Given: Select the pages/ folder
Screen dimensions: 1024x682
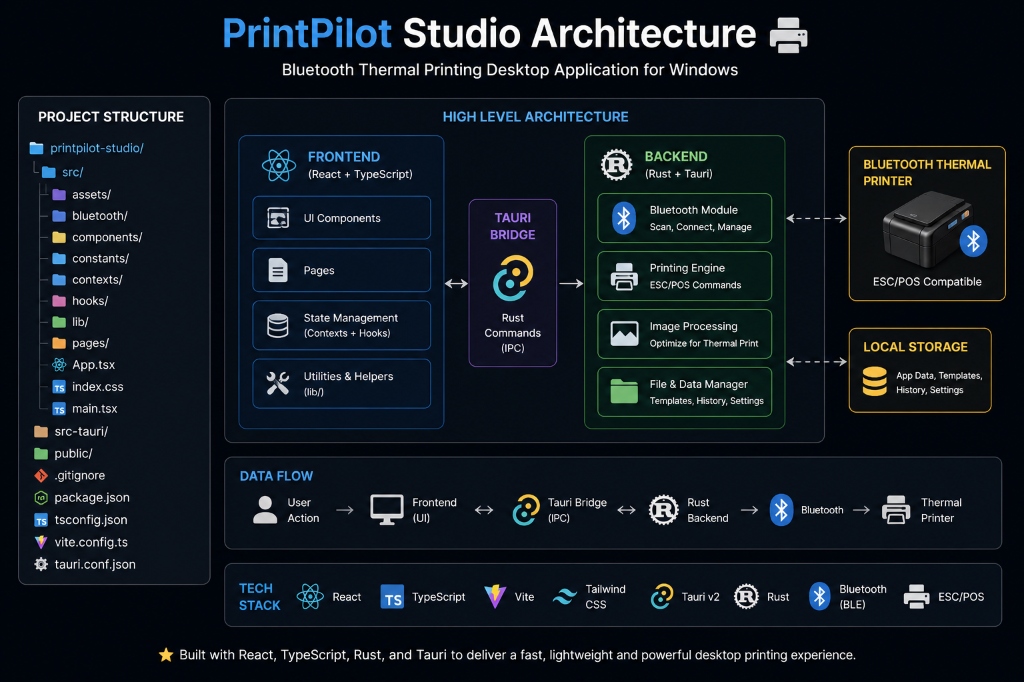Looking at the screenshot, I should tap(80, 343).
